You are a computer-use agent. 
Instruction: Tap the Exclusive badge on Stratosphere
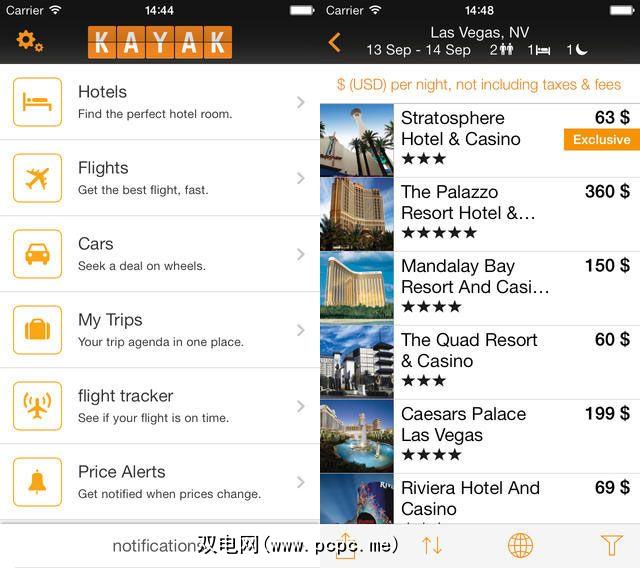pos(602,140)
